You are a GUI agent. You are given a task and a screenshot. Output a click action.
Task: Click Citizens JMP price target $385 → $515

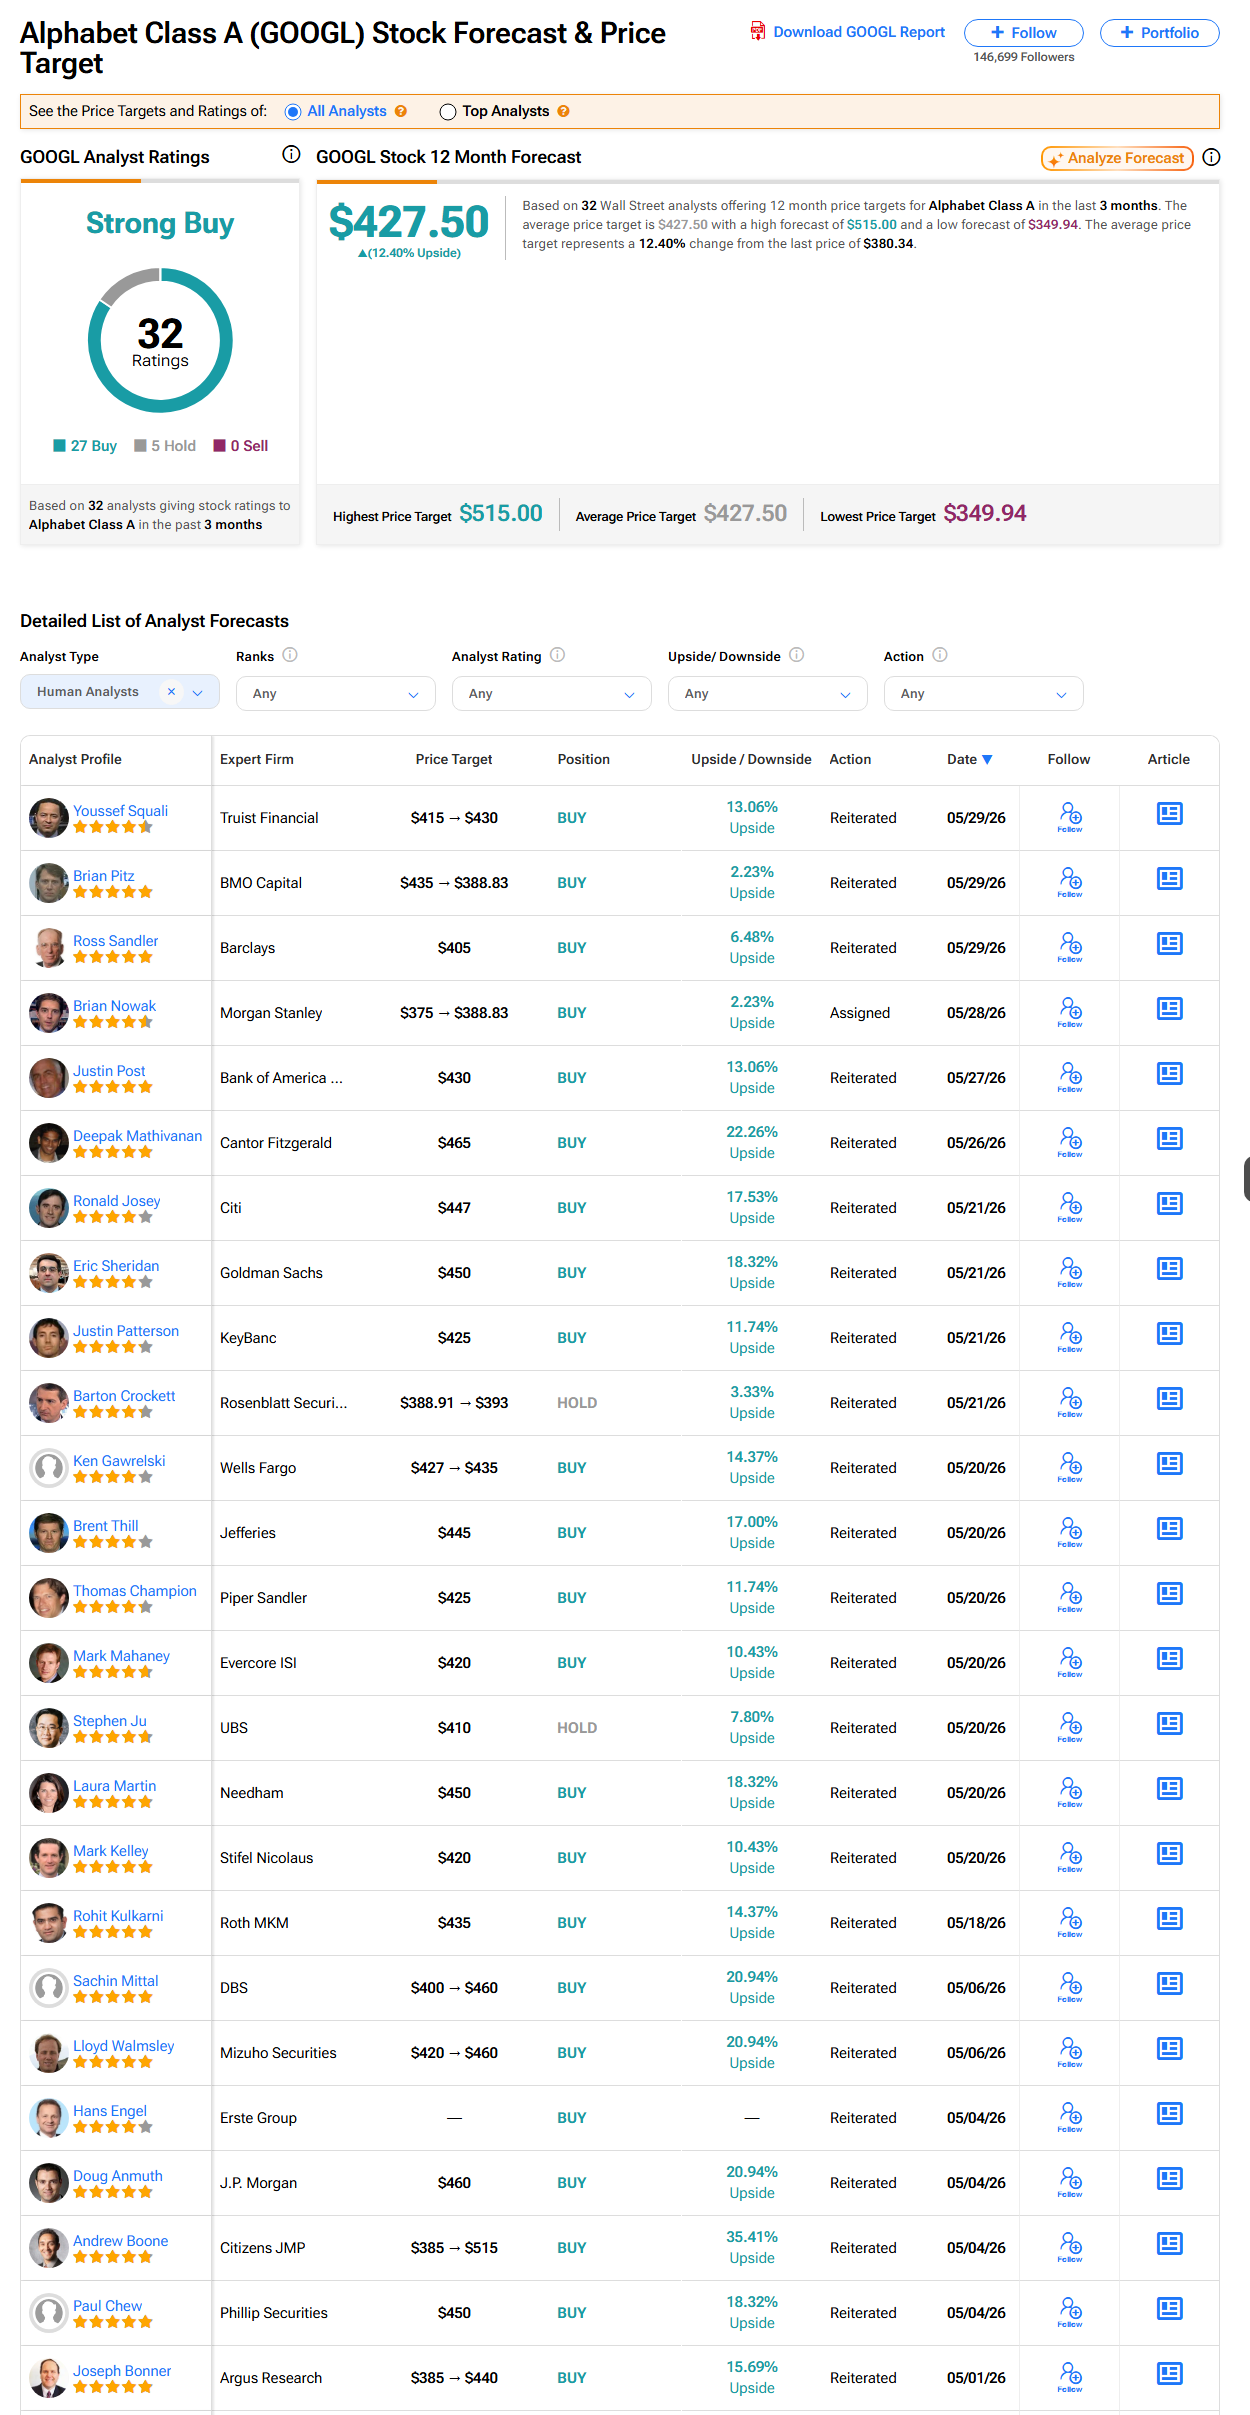pyautogui.click(x=454, y=2248)
